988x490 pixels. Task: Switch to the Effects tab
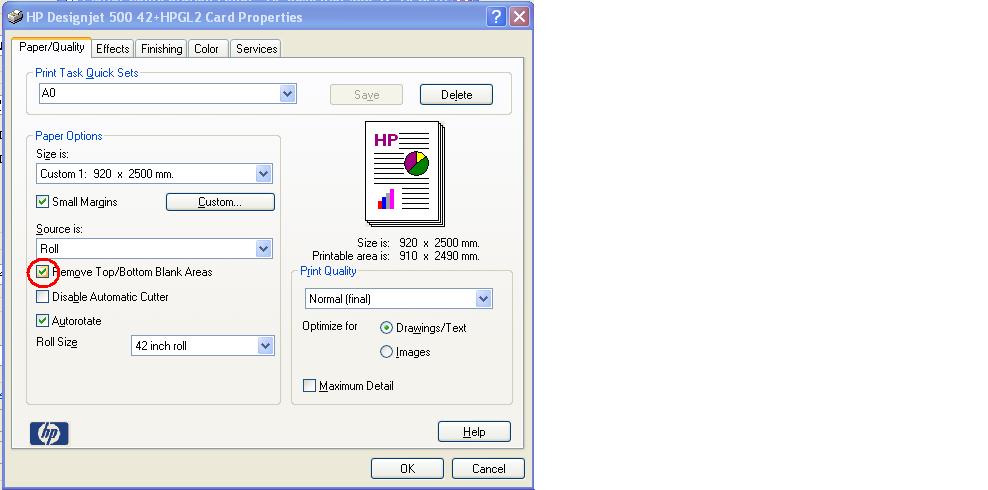[112, 49]
